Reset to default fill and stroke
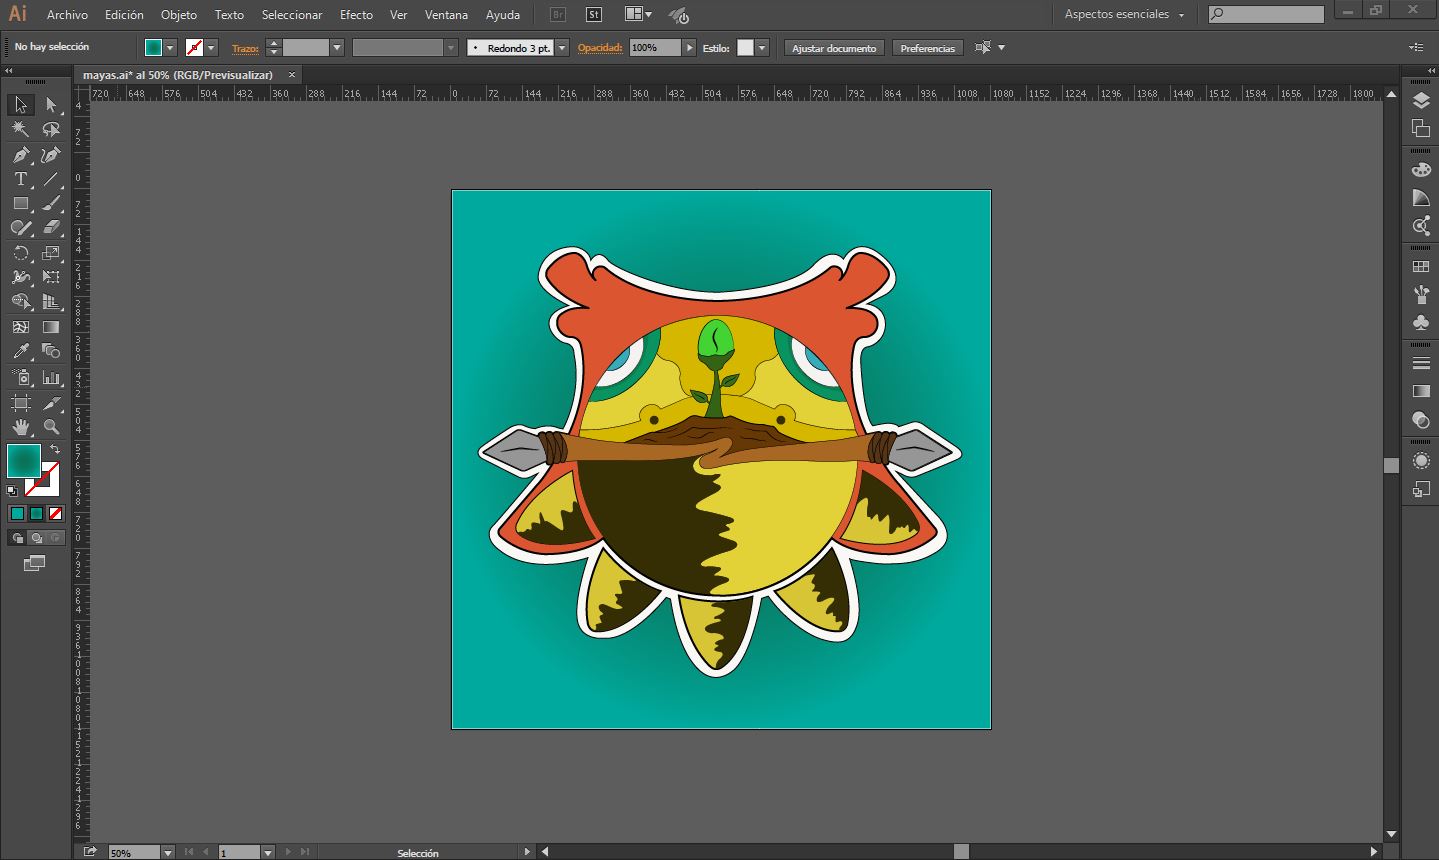 [x=12, y=491]
